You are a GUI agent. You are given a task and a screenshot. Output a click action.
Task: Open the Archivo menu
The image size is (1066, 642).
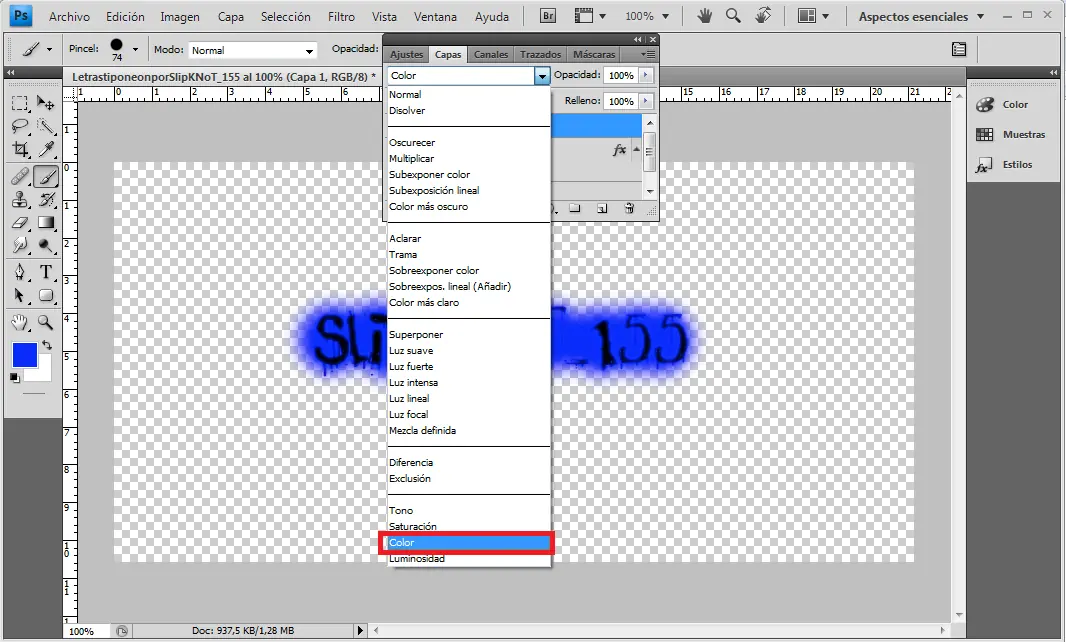pos(69,16)
